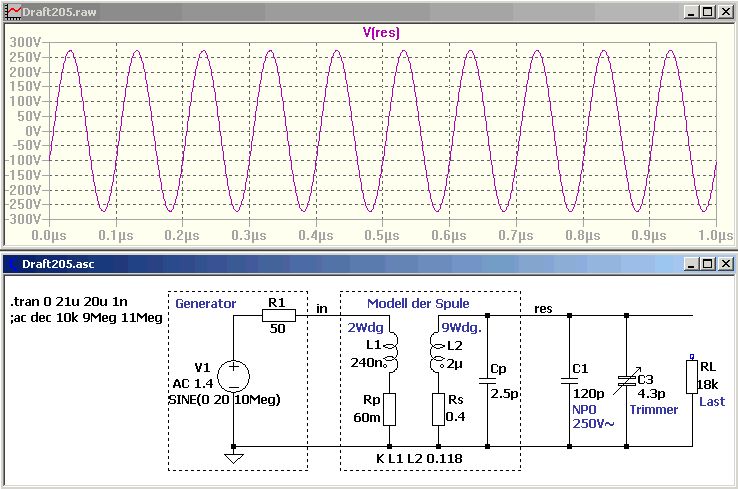Click the 18k value of RL
This screenshot has height=489, width=738.
point(708,385)
